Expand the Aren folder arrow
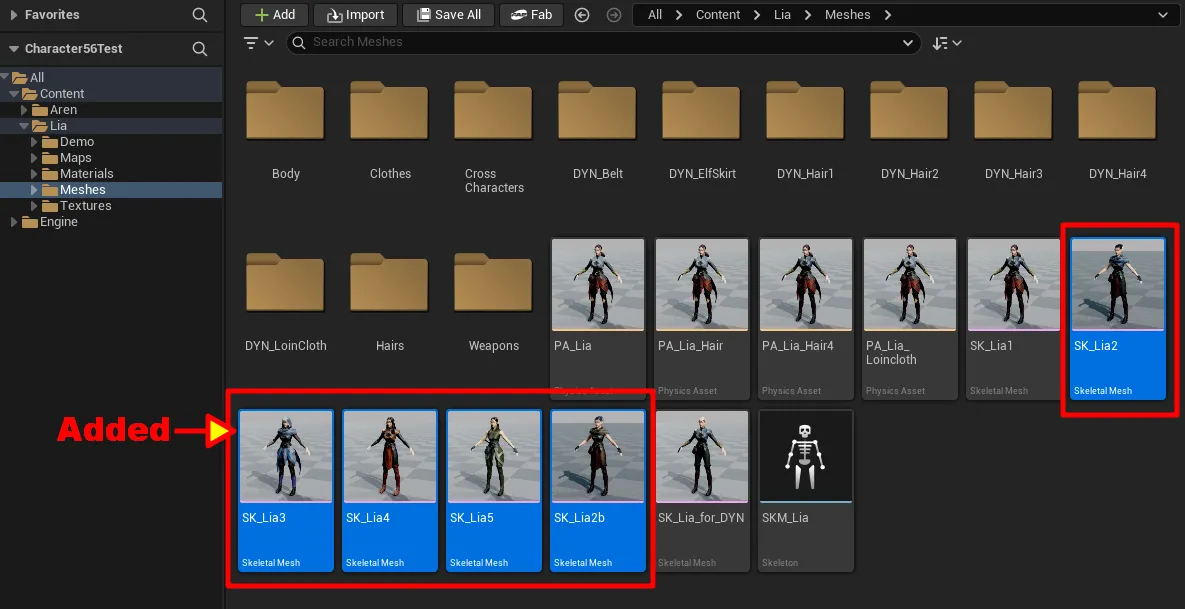Image resolution: width=1185 pixels, height=609 pixels. (x=24, y=110)
